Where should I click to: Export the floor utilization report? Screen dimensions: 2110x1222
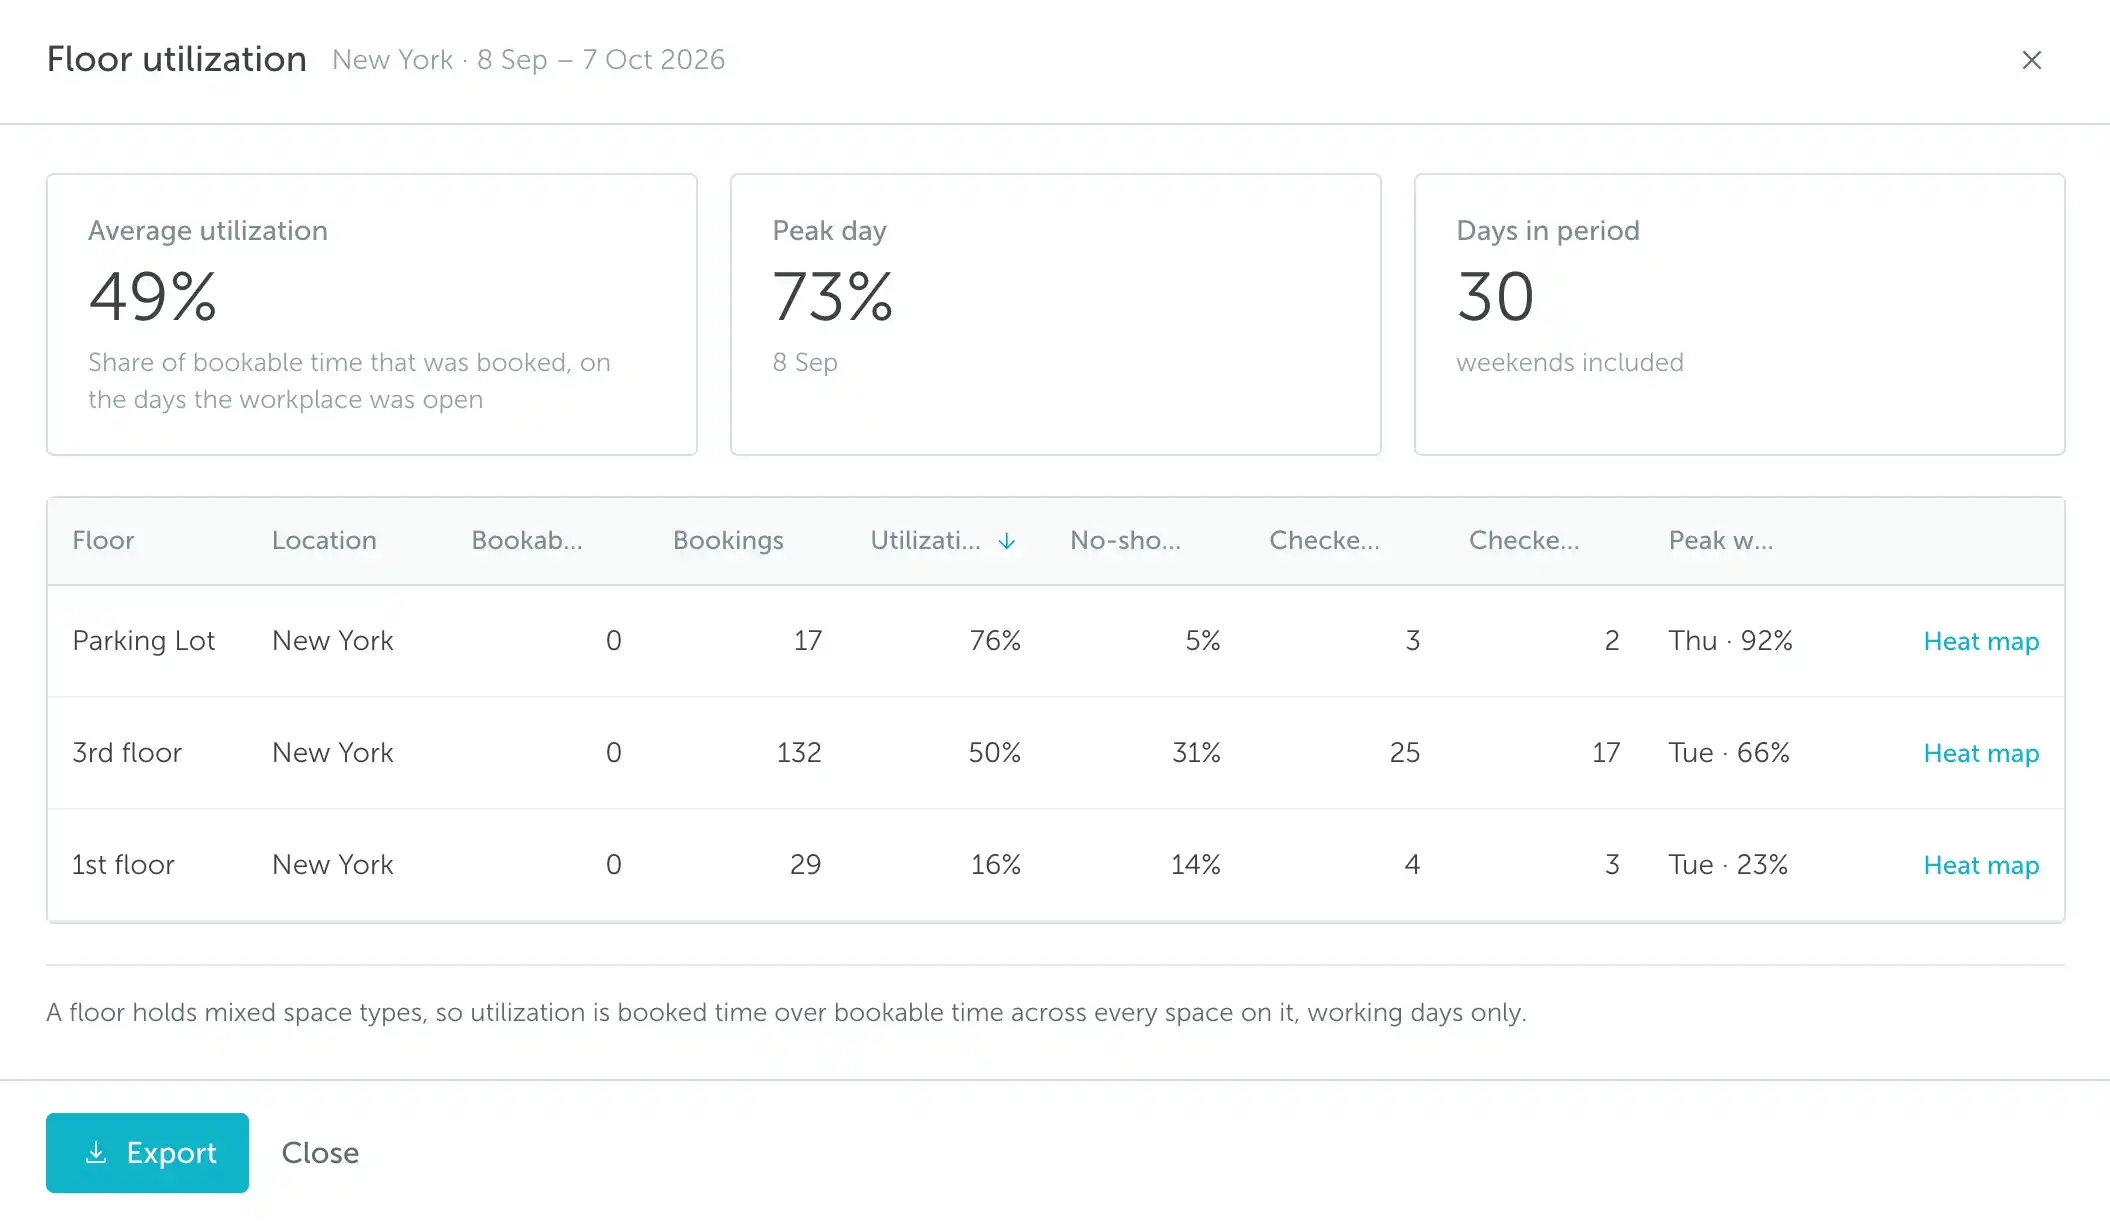coord(147,1152)
